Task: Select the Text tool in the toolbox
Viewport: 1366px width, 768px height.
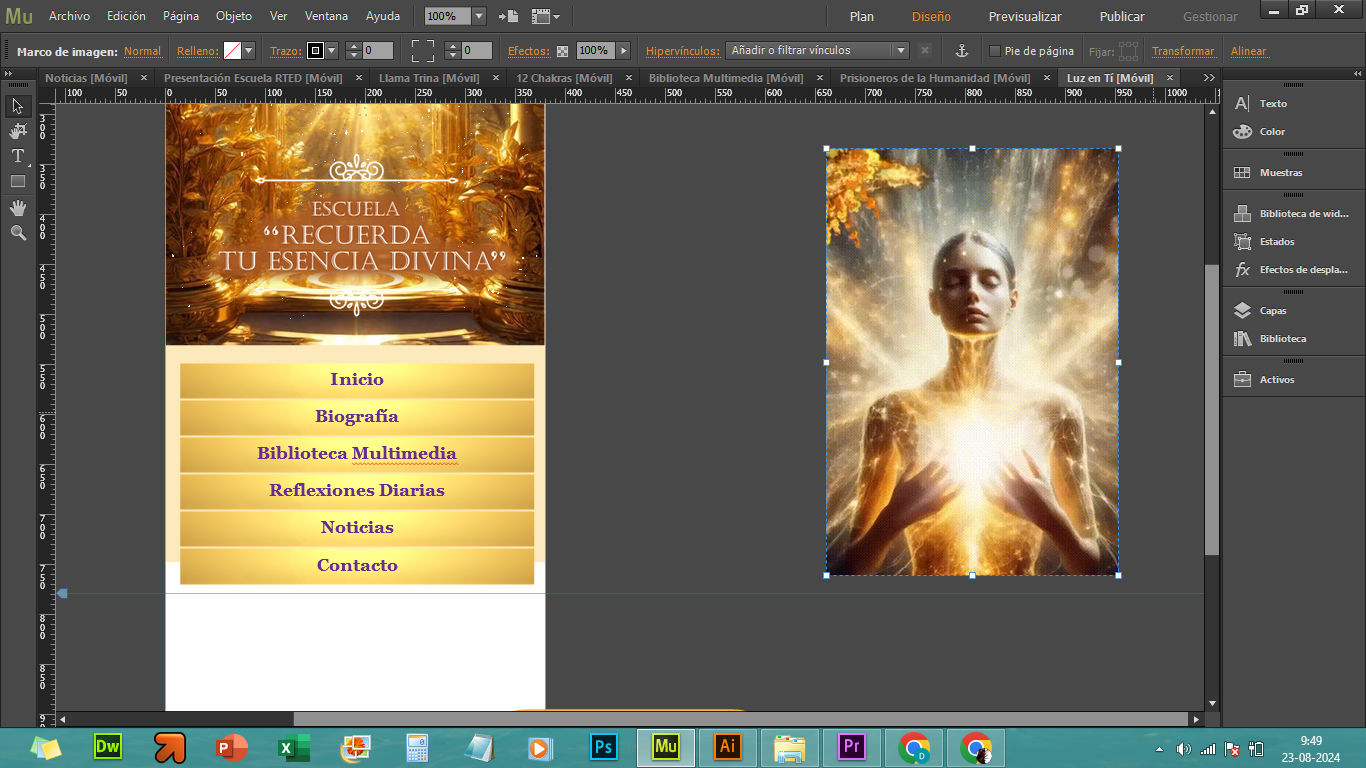Action: [x=18, y=156]
